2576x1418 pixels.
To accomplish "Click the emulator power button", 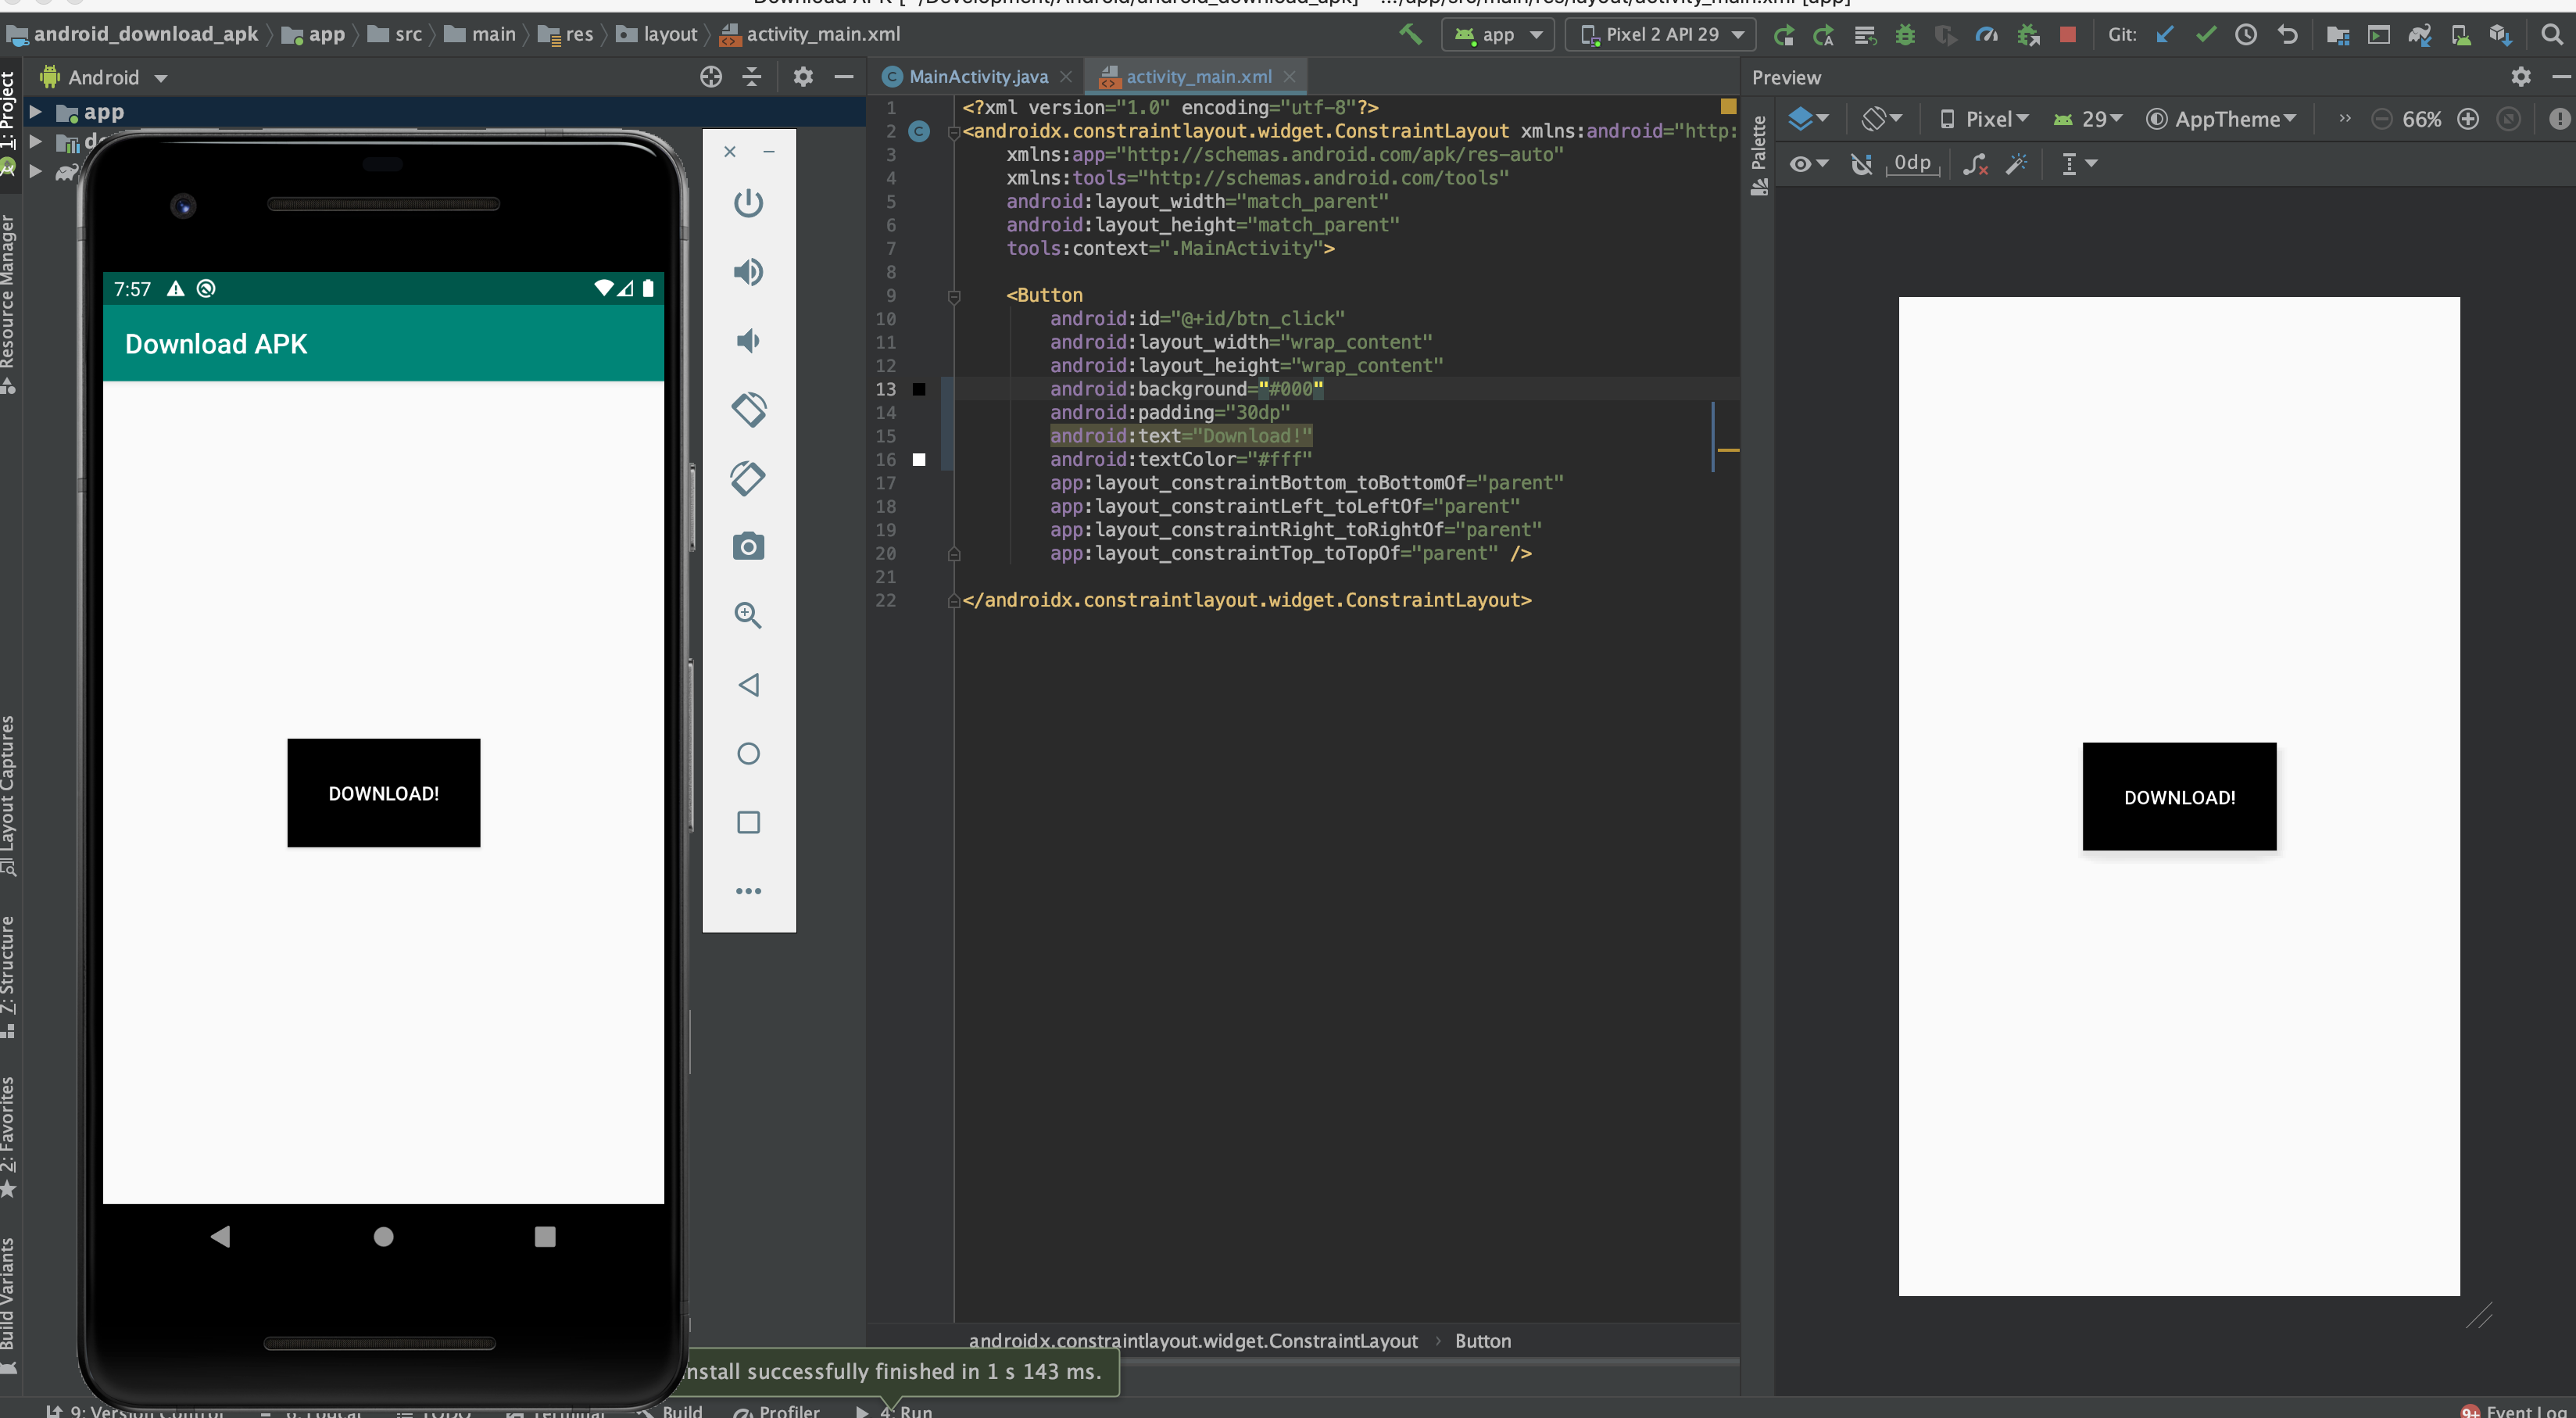I will (x=748, y=203).
